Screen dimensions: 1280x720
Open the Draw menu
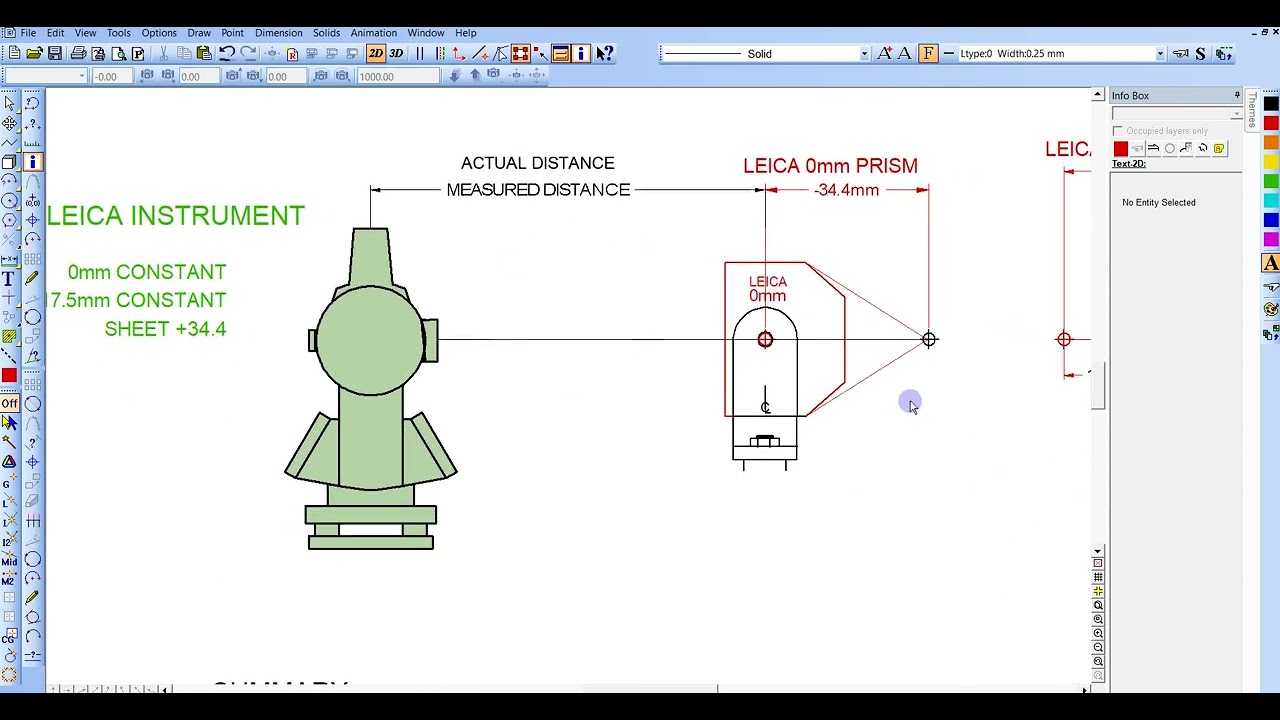[x=199, y=33]
